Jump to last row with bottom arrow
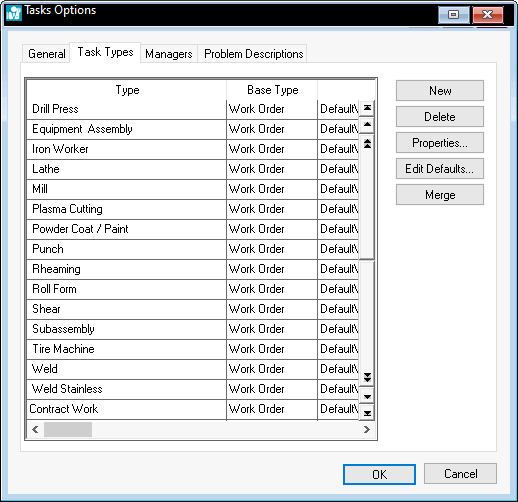The width and height of the screenshot is (518, 502). point(367,413)
